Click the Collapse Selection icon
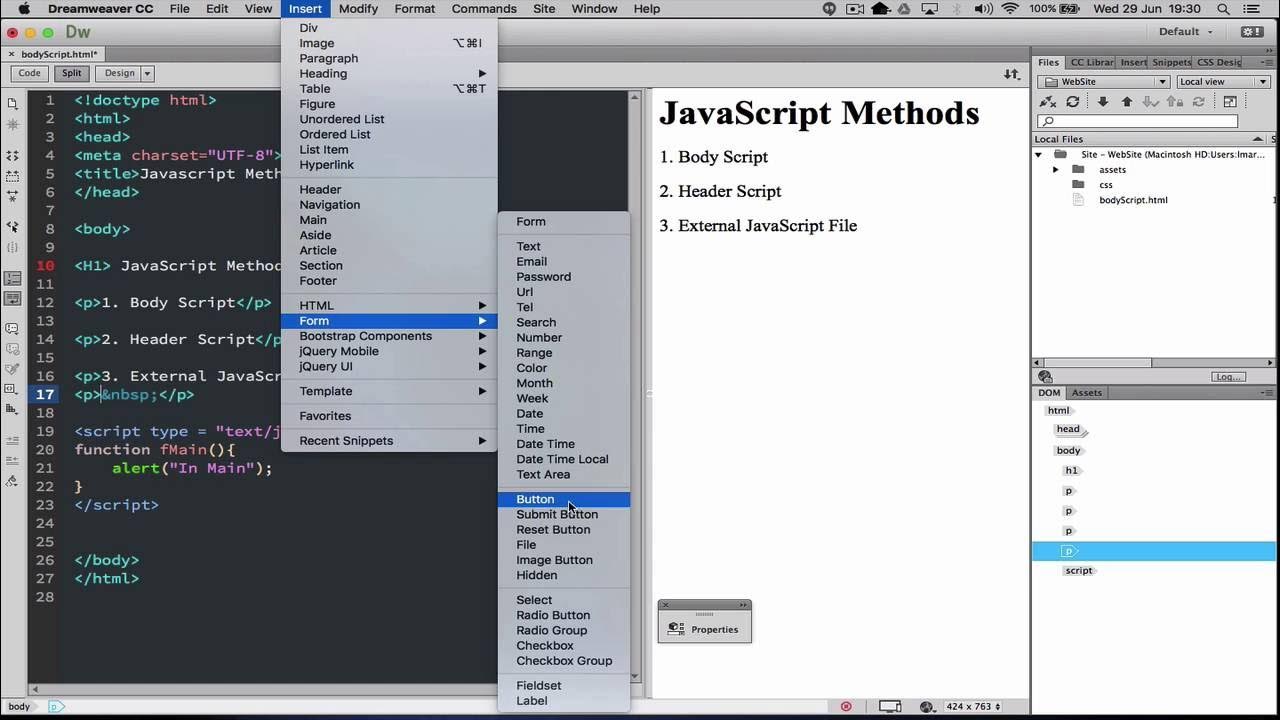1280x720 pixels. (x=12, y=175)
